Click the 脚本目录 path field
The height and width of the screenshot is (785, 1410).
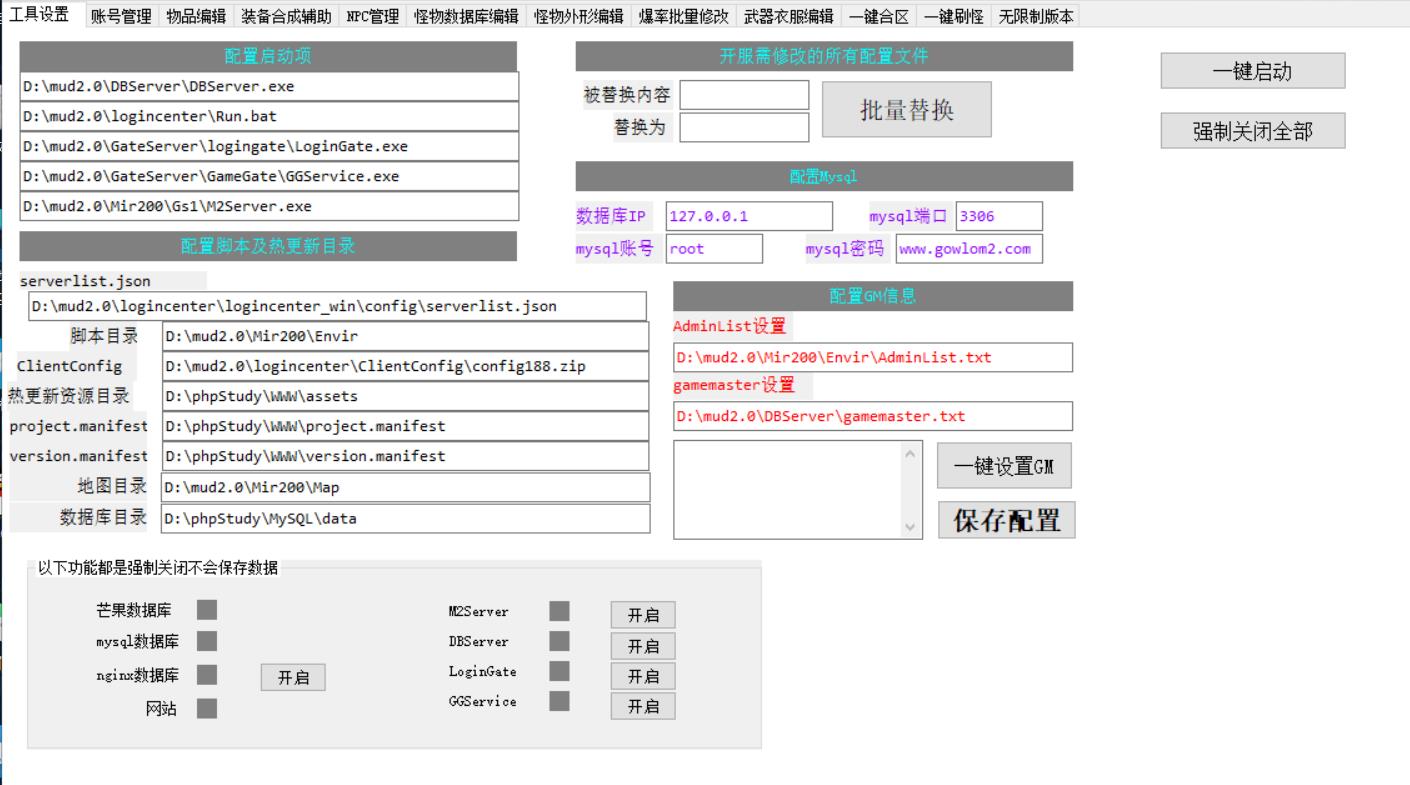point(405,336)
